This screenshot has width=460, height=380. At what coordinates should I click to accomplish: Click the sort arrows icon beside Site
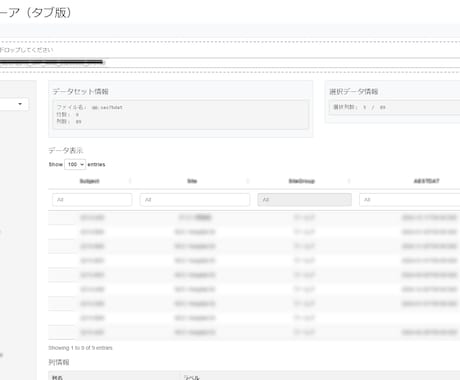click(x=247, y=181)
